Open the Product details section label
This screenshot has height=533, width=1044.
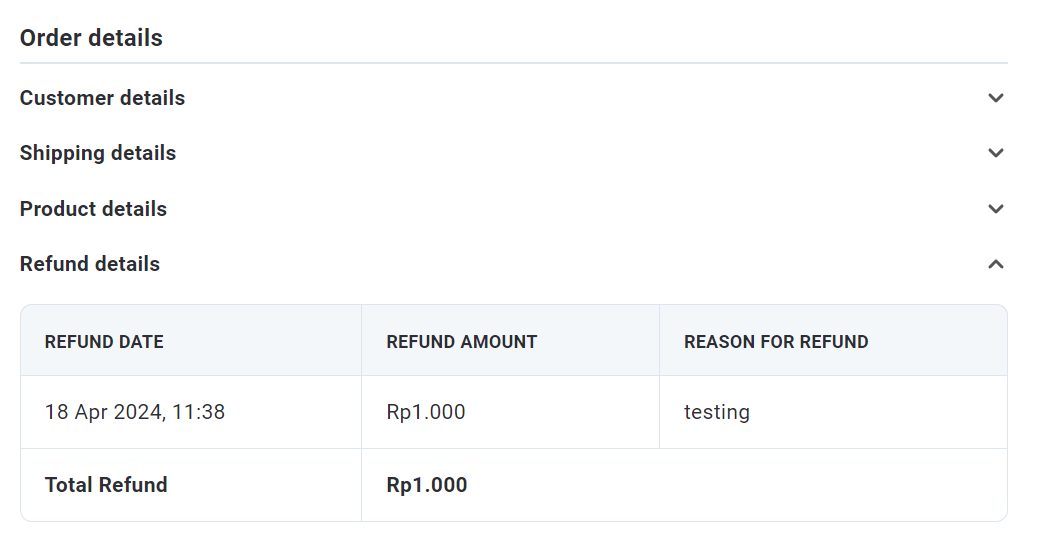pyautogui.click(x=93, y=209)
